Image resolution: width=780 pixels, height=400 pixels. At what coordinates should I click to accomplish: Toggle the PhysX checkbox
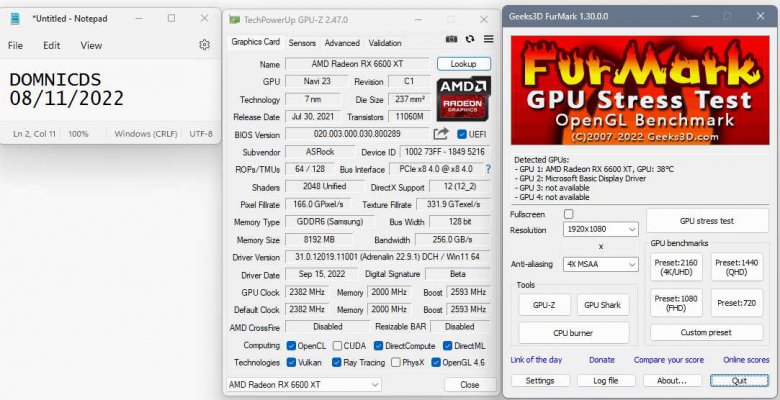tap(395, 362)
